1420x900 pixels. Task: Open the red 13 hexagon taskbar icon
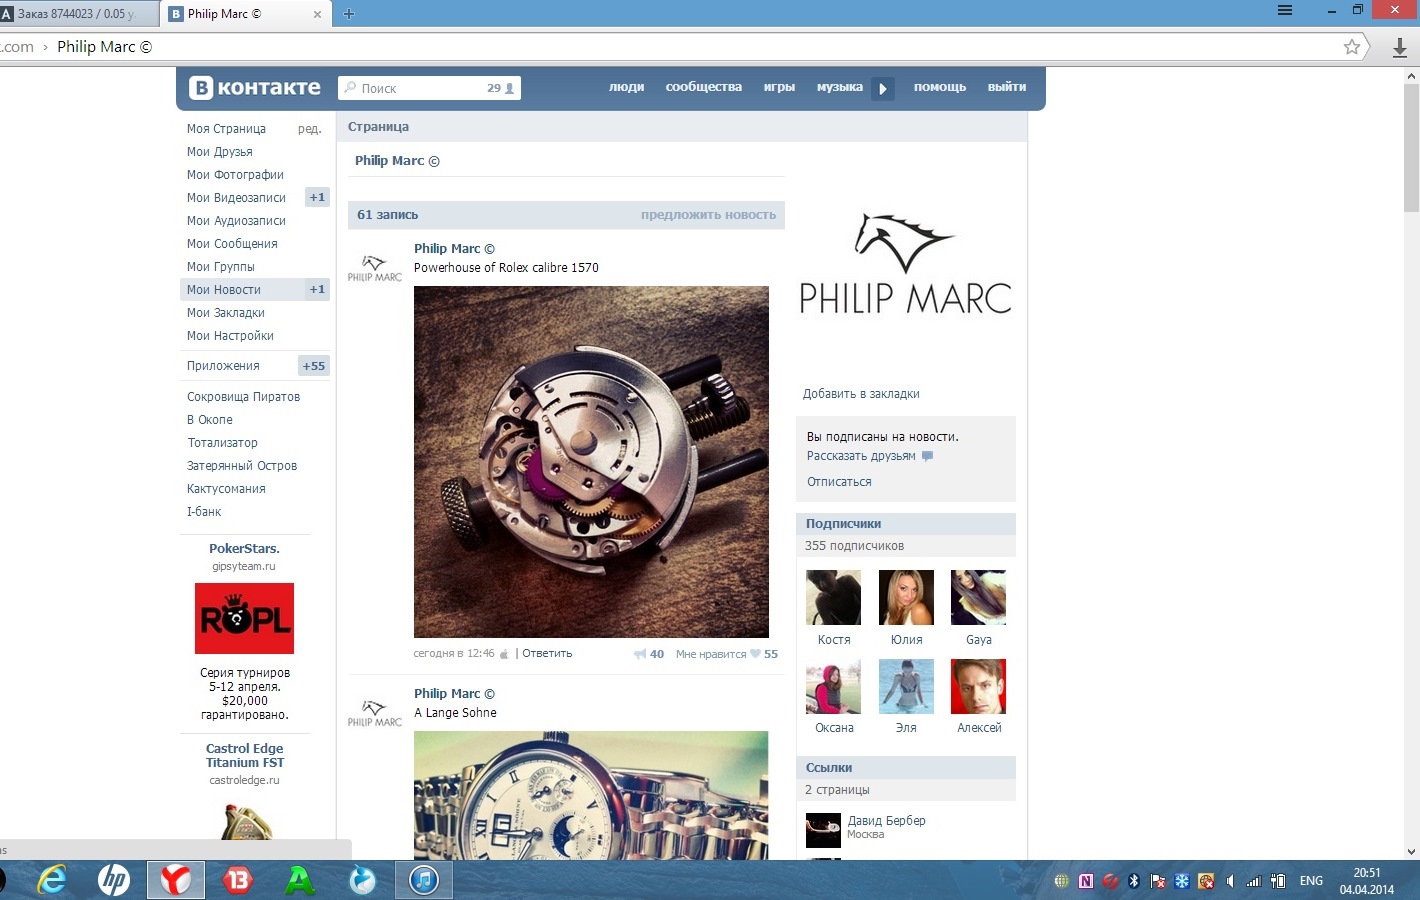238,880
